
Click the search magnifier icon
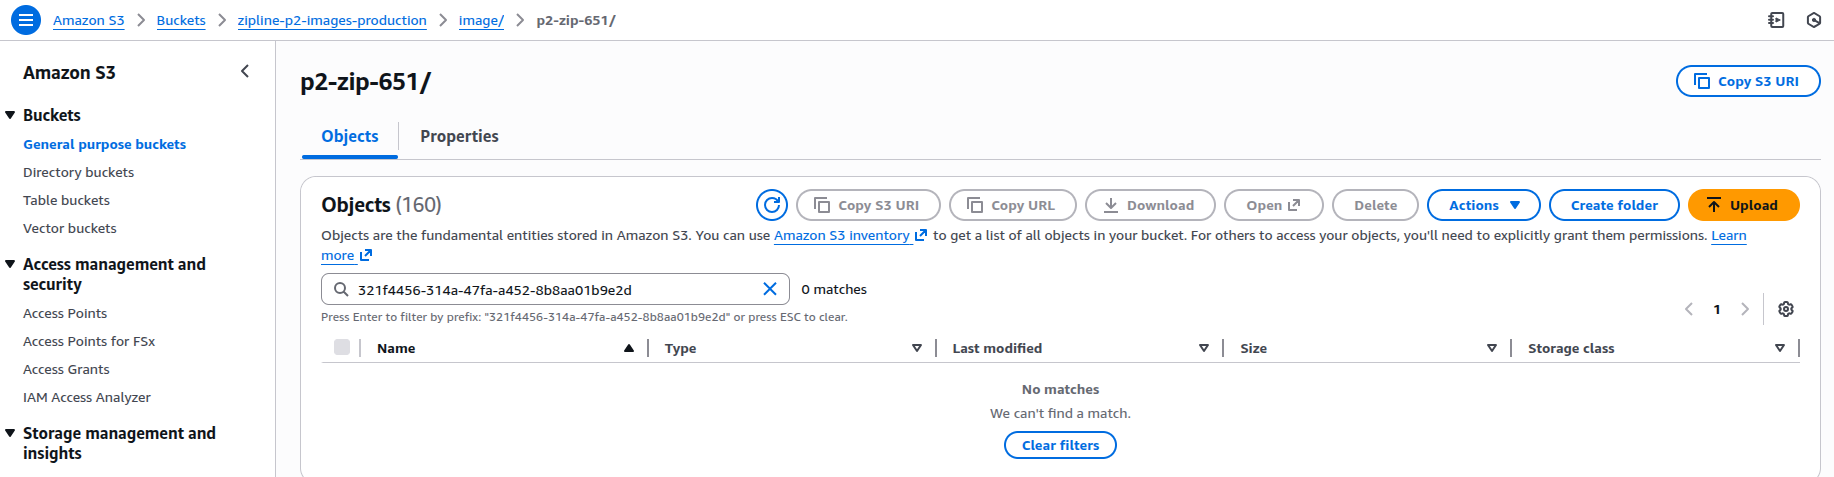[x=341, y=289]
